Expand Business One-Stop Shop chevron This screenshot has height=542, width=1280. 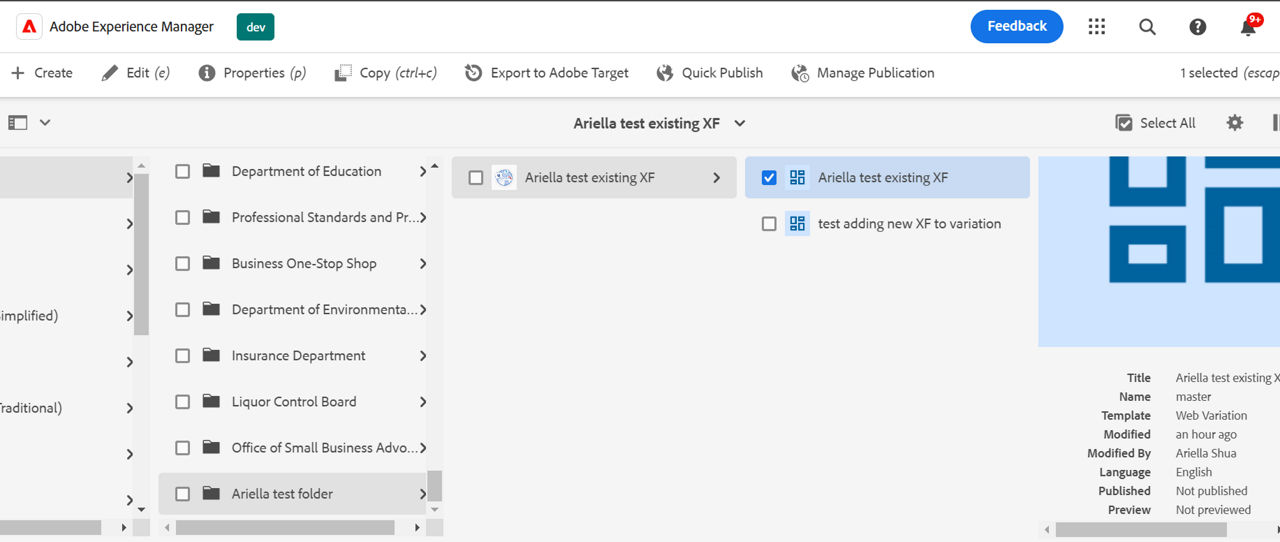[x=422, y=264]
